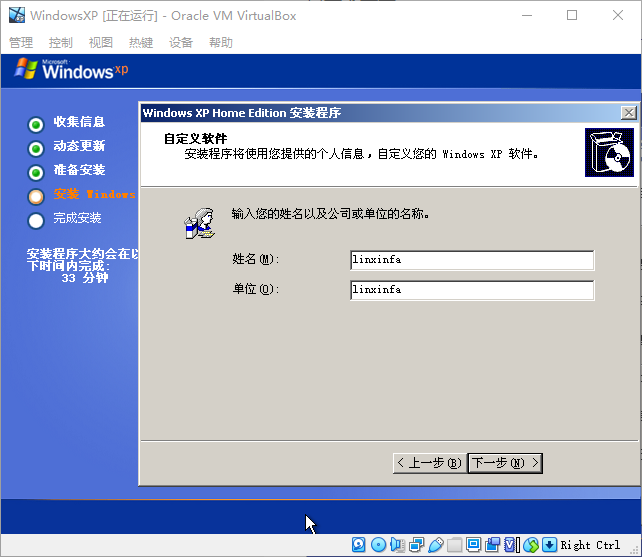Maximize the VirtualBox window

click(572, 16)
